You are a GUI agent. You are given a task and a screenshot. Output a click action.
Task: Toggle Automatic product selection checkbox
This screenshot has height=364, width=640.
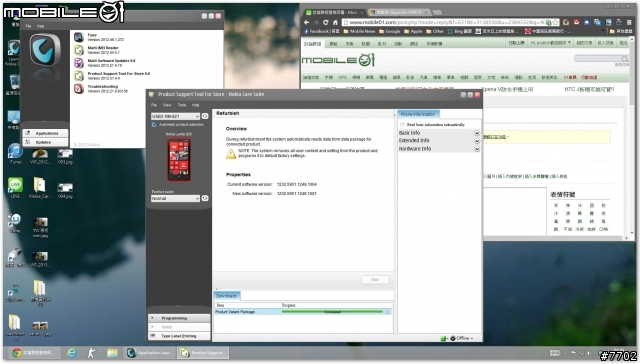click(154, 124)
